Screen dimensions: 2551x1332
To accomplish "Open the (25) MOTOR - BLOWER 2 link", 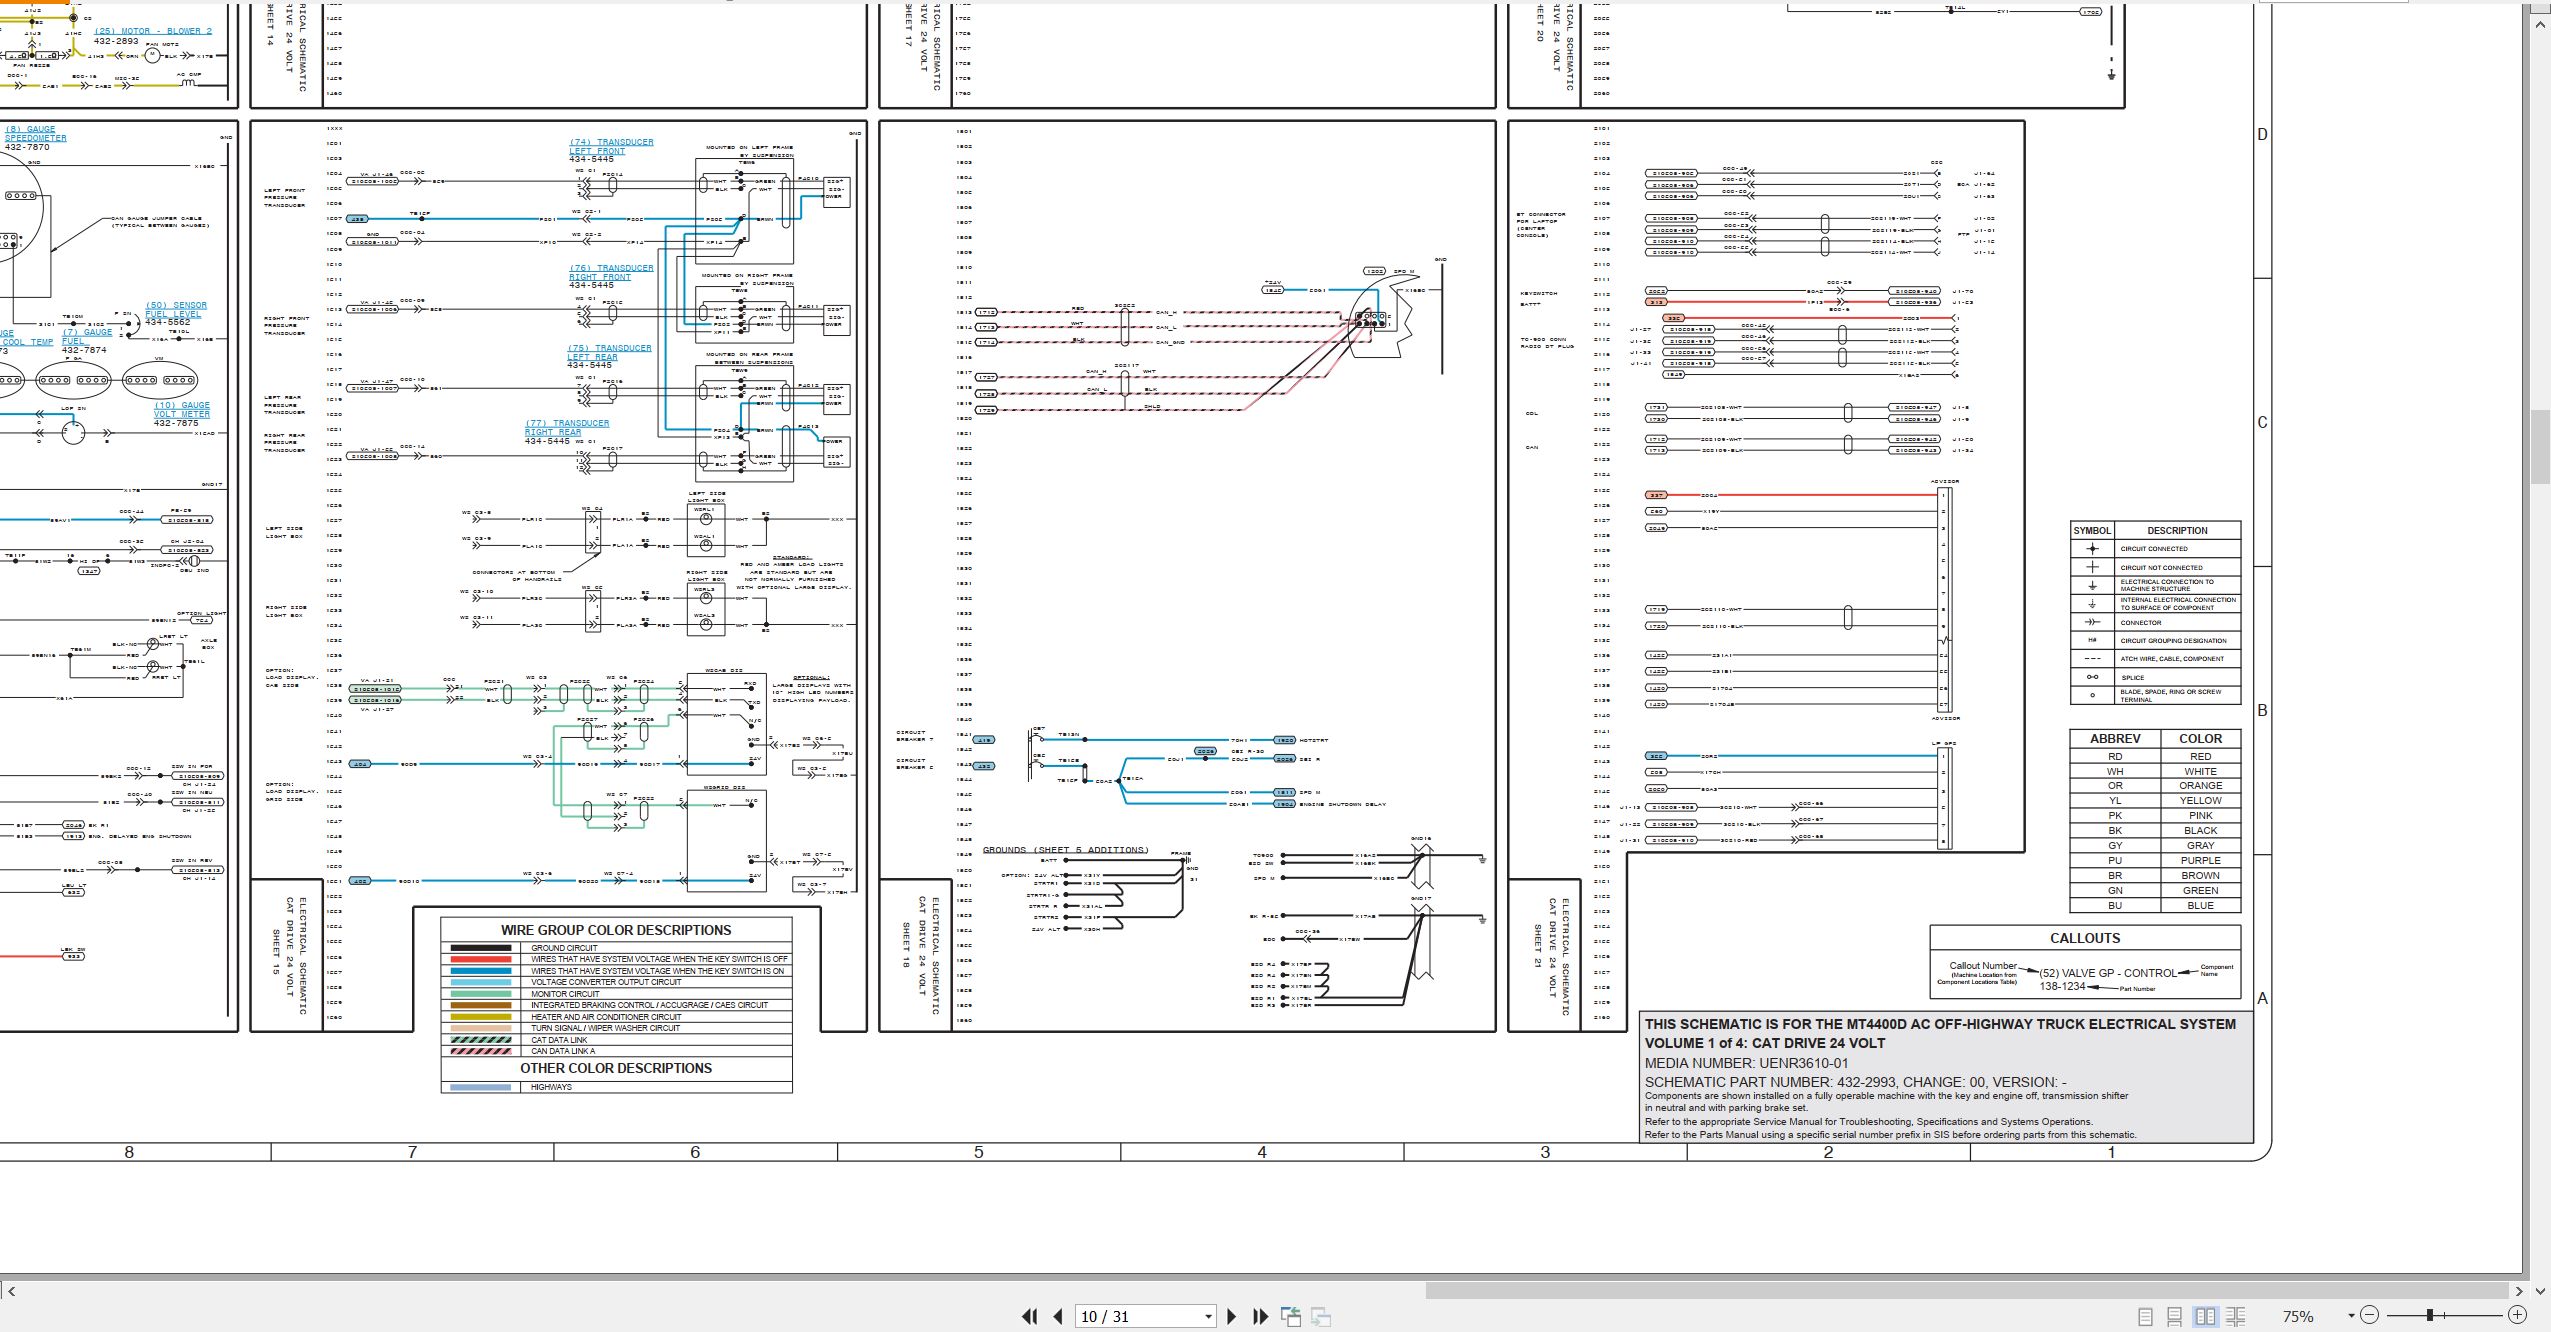I will (153, 31).
